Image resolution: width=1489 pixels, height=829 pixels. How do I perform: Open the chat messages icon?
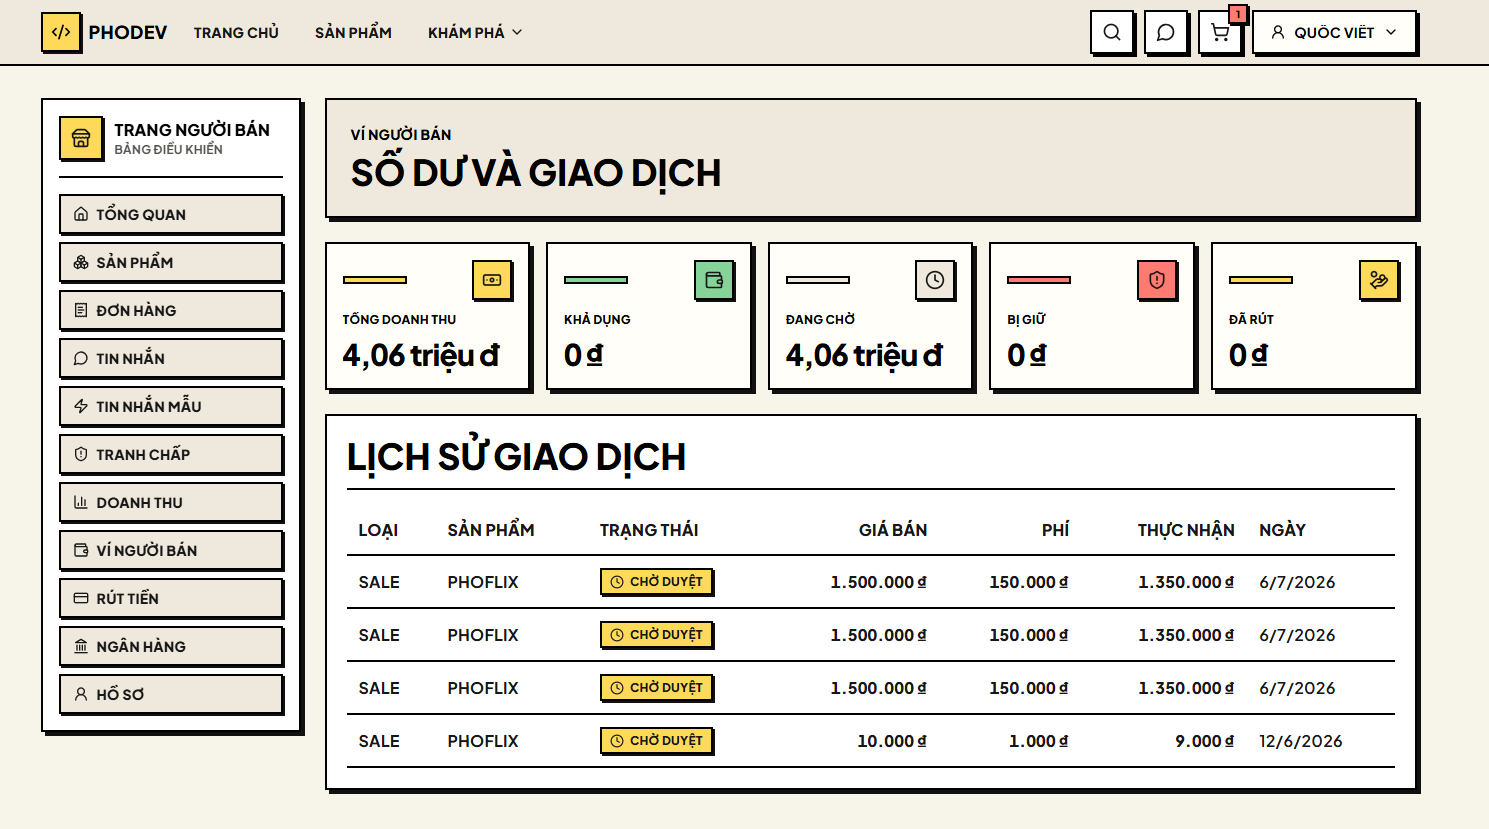click(x=1166, y=32)
